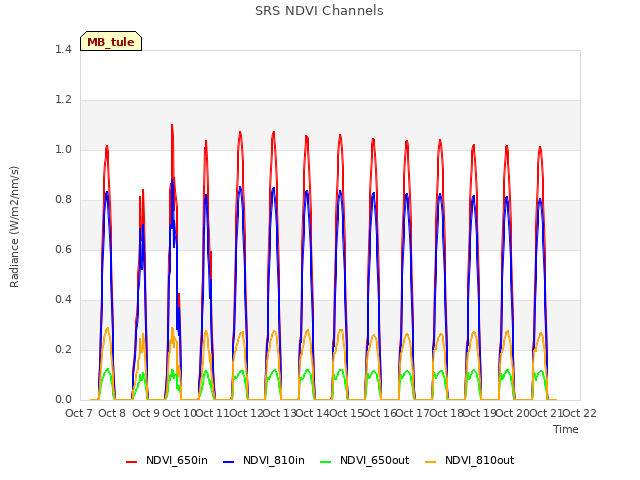The width and height of the screenshot is (640, 480).
Task: Click the red NDVI_650in legend swatch
Action: 131,462
